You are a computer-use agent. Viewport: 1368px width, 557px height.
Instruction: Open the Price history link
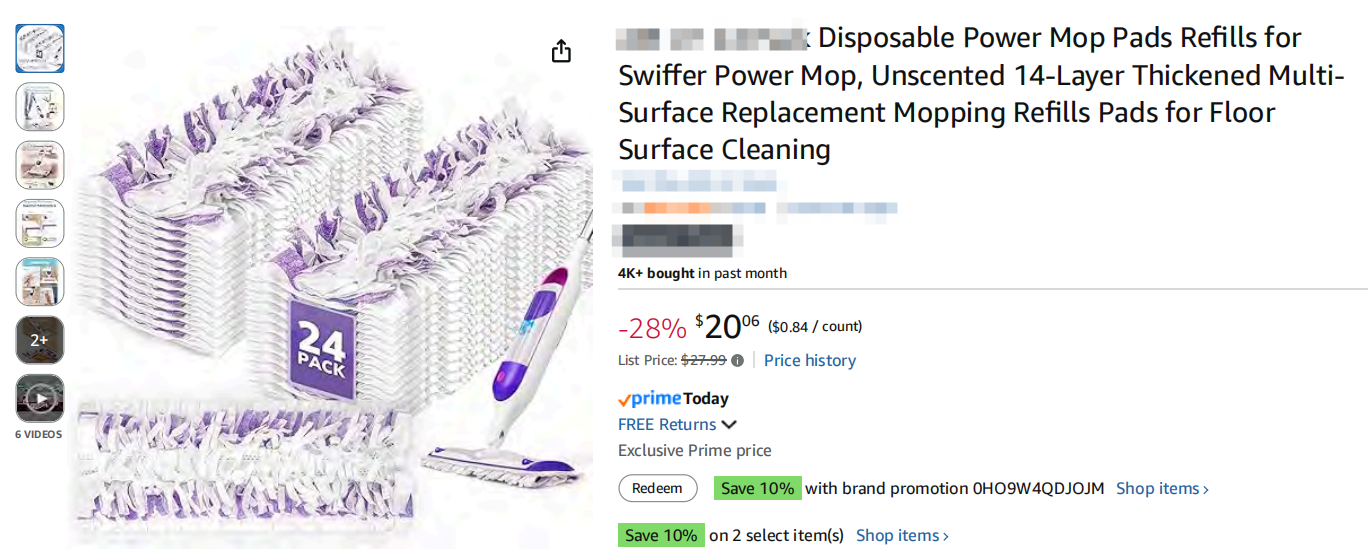tap(810, 361)
